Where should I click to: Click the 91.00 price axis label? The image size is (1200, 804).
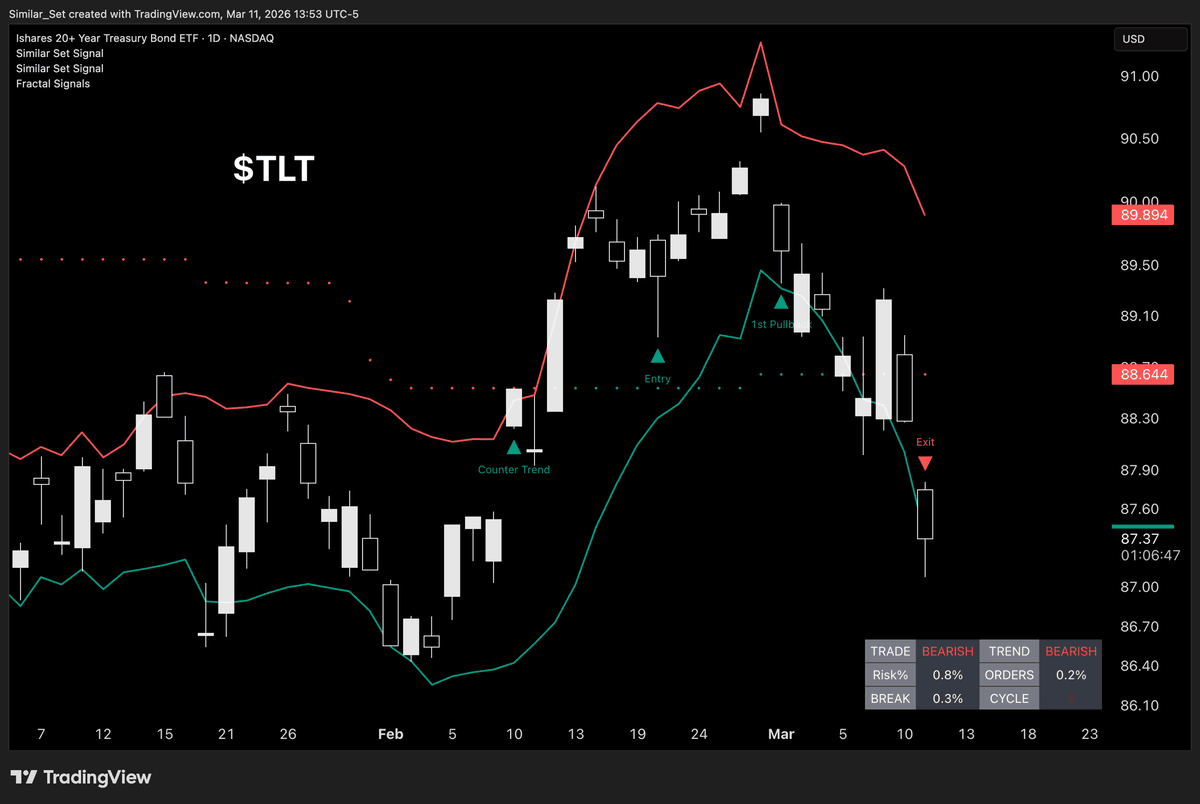tap(1140, 77)
